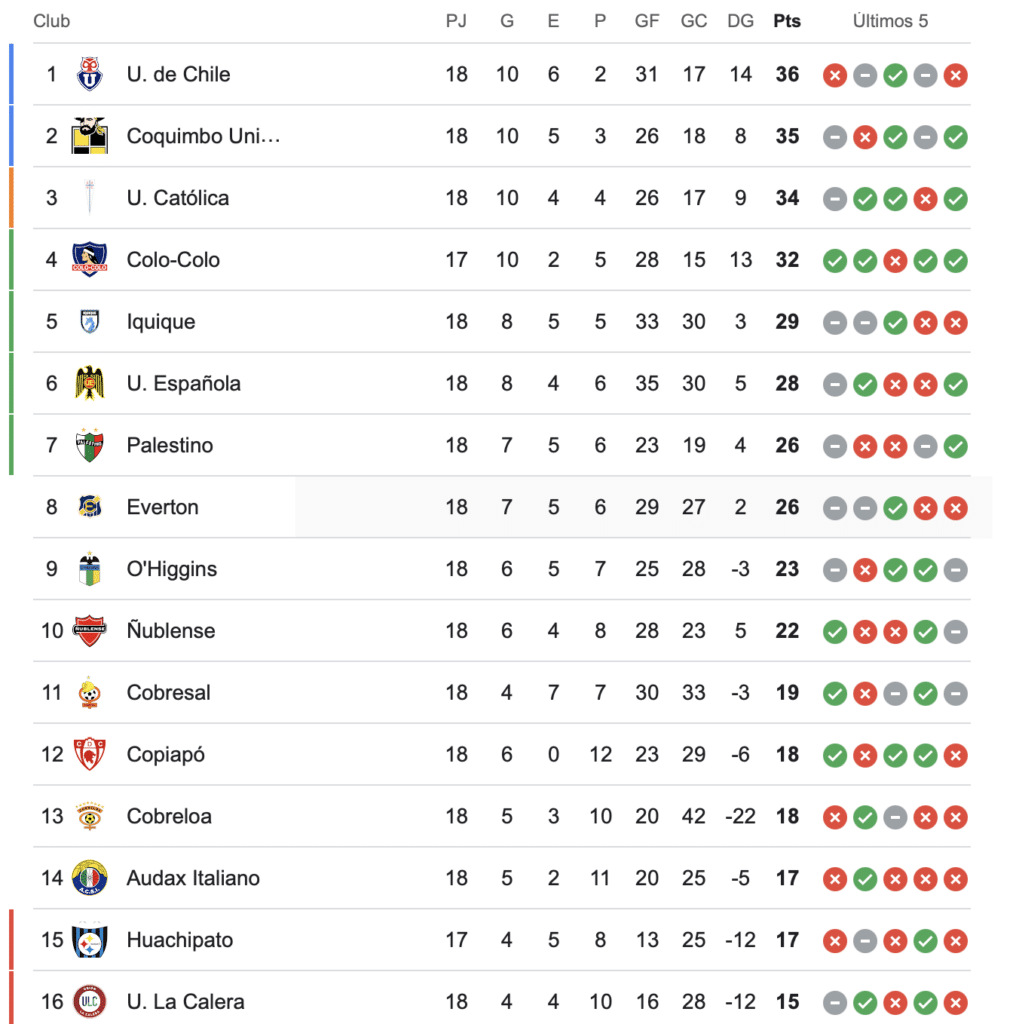Click the Audax Italiano round crest
Screen dimensions: 1013x1024
90,878
